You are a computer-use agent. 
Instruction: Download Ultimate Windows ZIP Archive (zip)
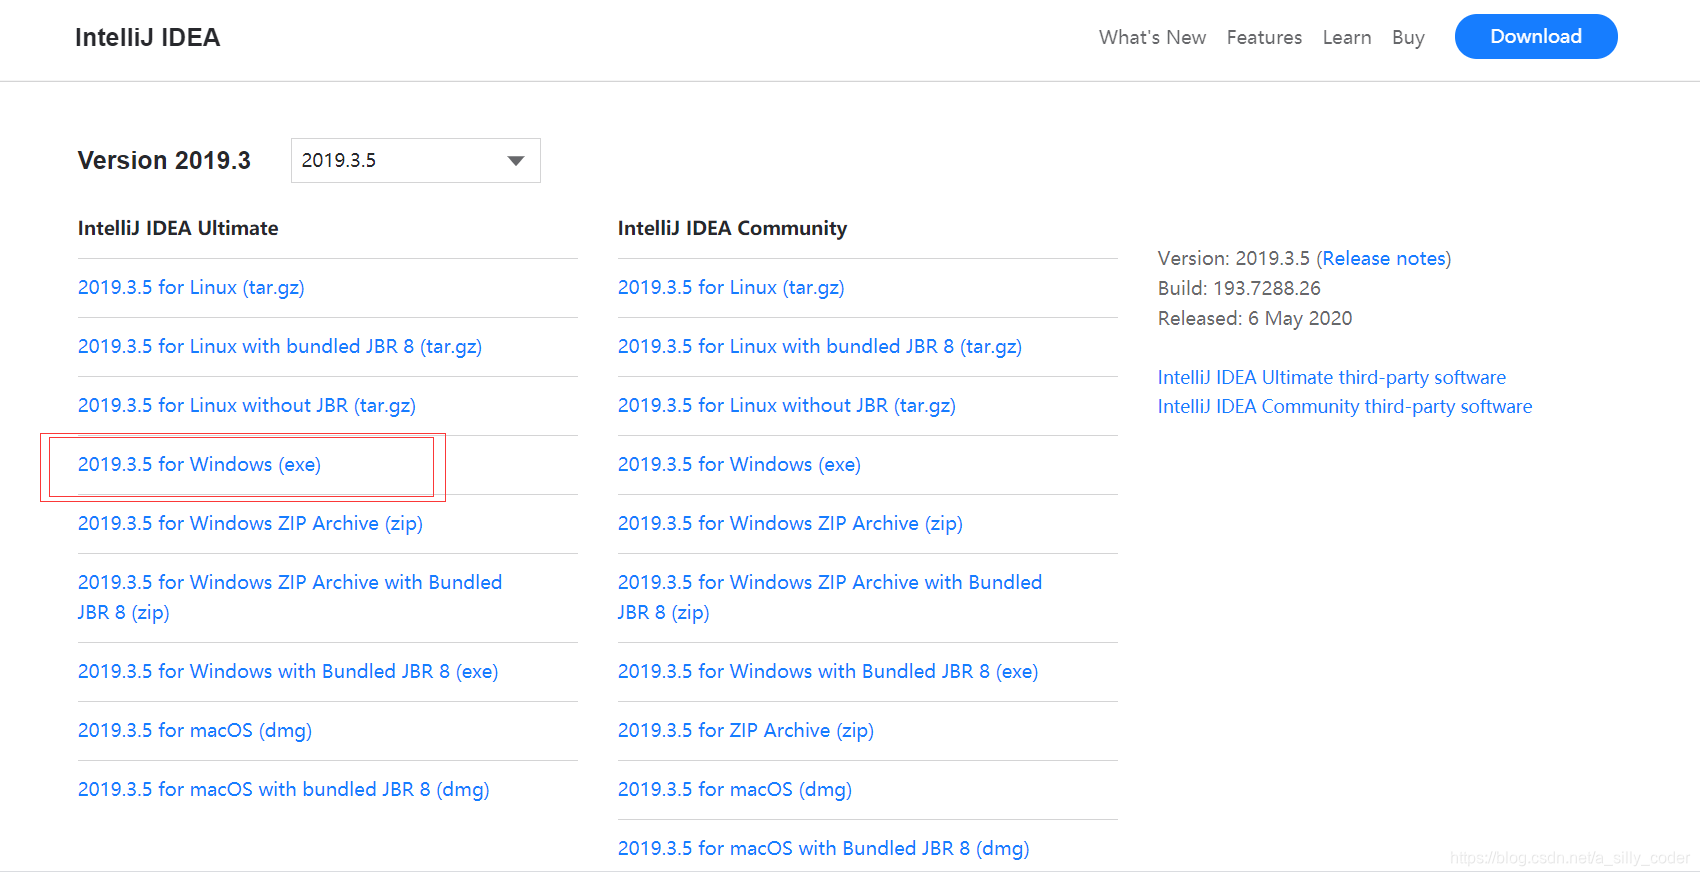[250, 523]
